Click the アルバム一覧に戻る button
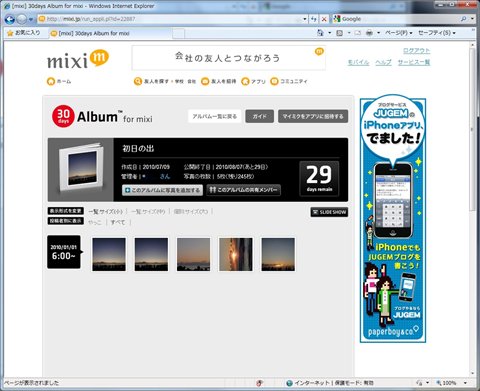Screen dimensions: 480x391 (x=215, y=116)
